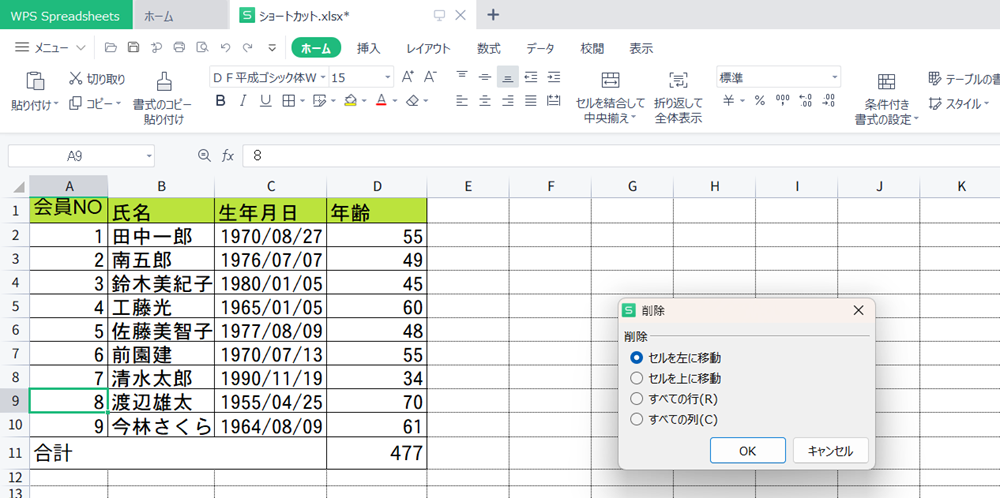Click the fill color bucket icon

[x=349, y=101]
